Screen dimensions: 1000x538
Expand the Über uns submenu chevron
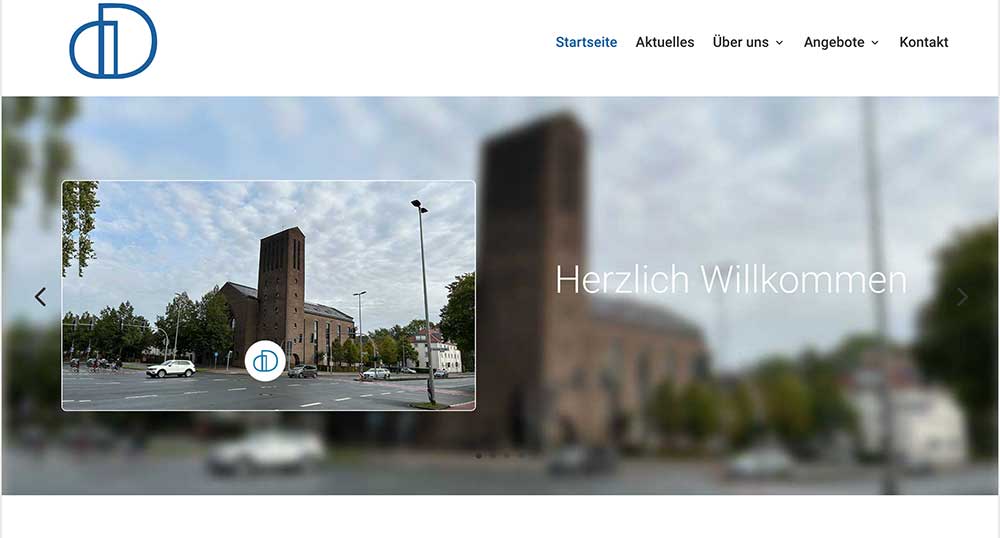point(779,43)
